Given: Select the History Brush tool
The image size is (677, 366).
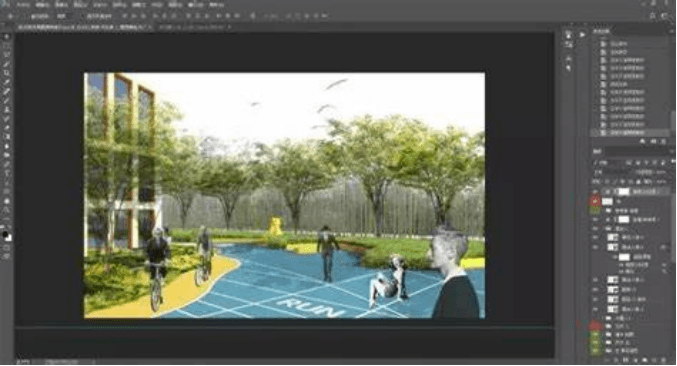Looking at the screenshot, I should (6, 119).
